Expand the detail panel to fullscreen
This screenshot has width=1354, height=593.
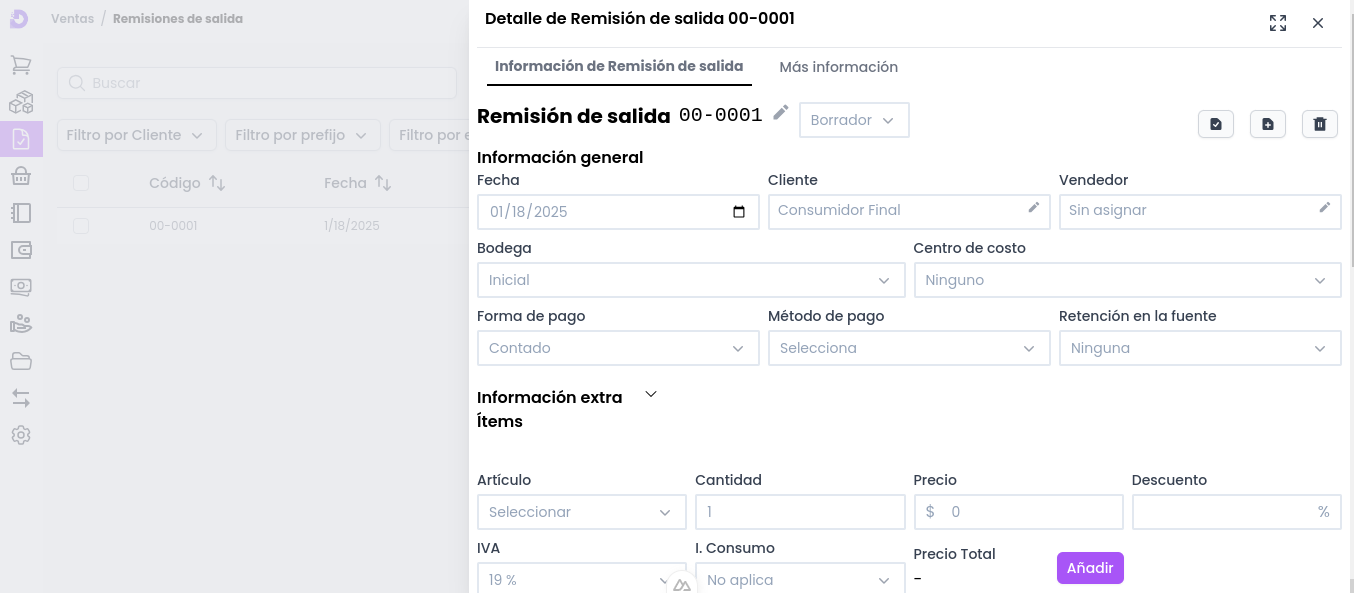[x=1278, y=23]
